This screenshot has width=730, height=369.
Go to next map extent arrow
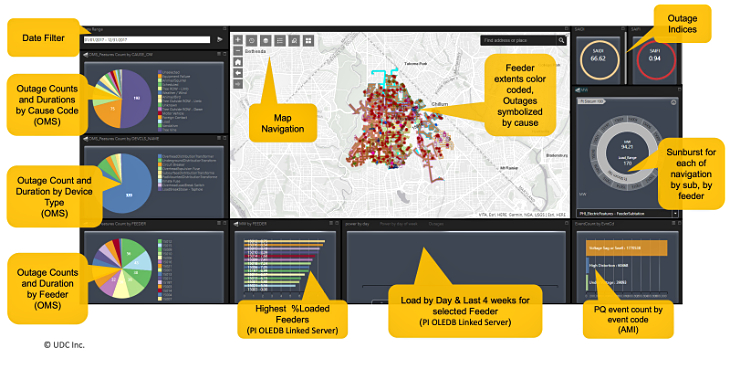pos(237,84)
